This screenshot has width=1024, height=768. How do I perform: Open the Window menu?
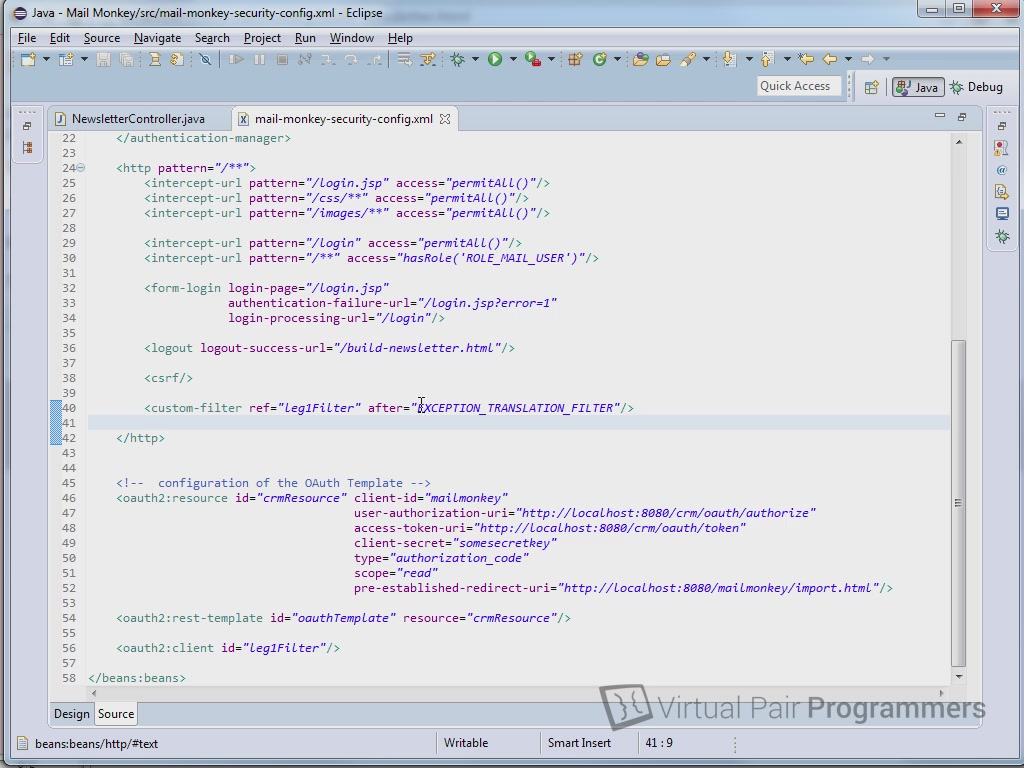(x=351, y=38)
